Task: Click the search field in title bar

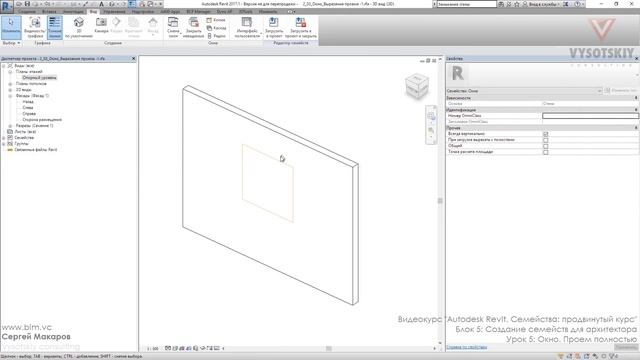Action: [467, 4]
